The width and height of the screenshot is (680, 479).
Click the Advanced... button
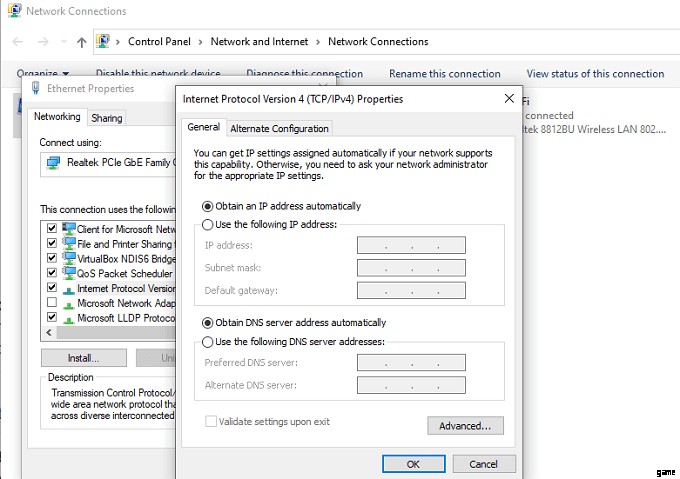pos(465,426)
